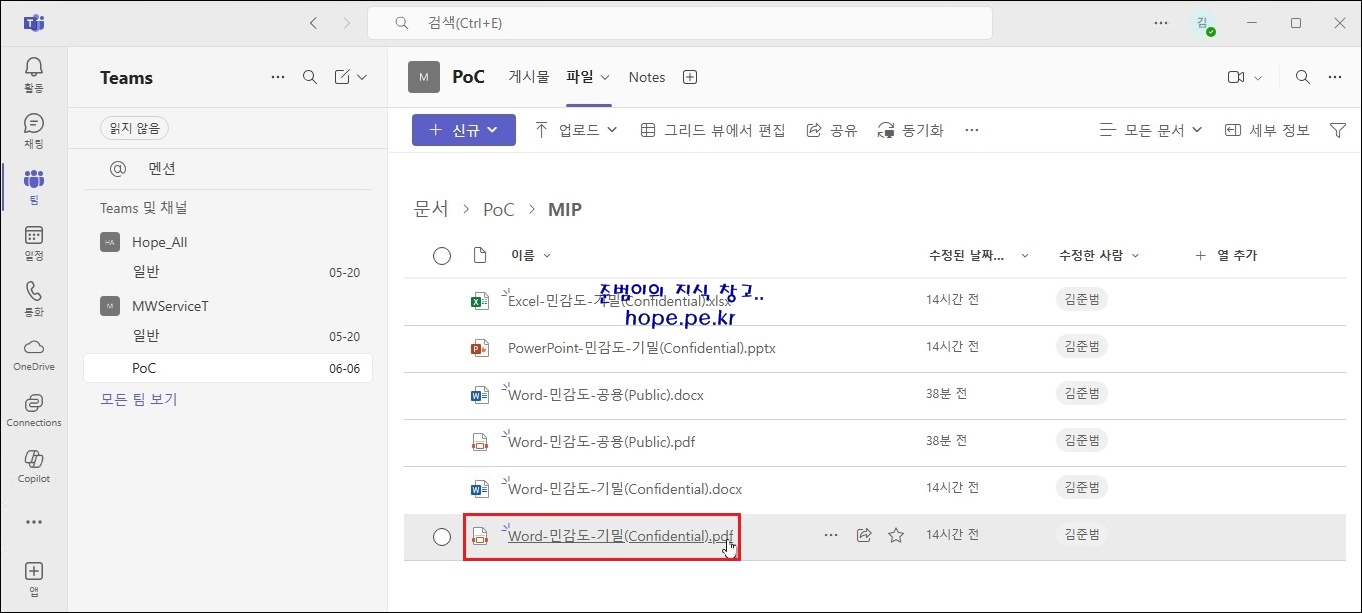
Task: Show more actions for Word Confidential pdf
Action: point(831,536)
